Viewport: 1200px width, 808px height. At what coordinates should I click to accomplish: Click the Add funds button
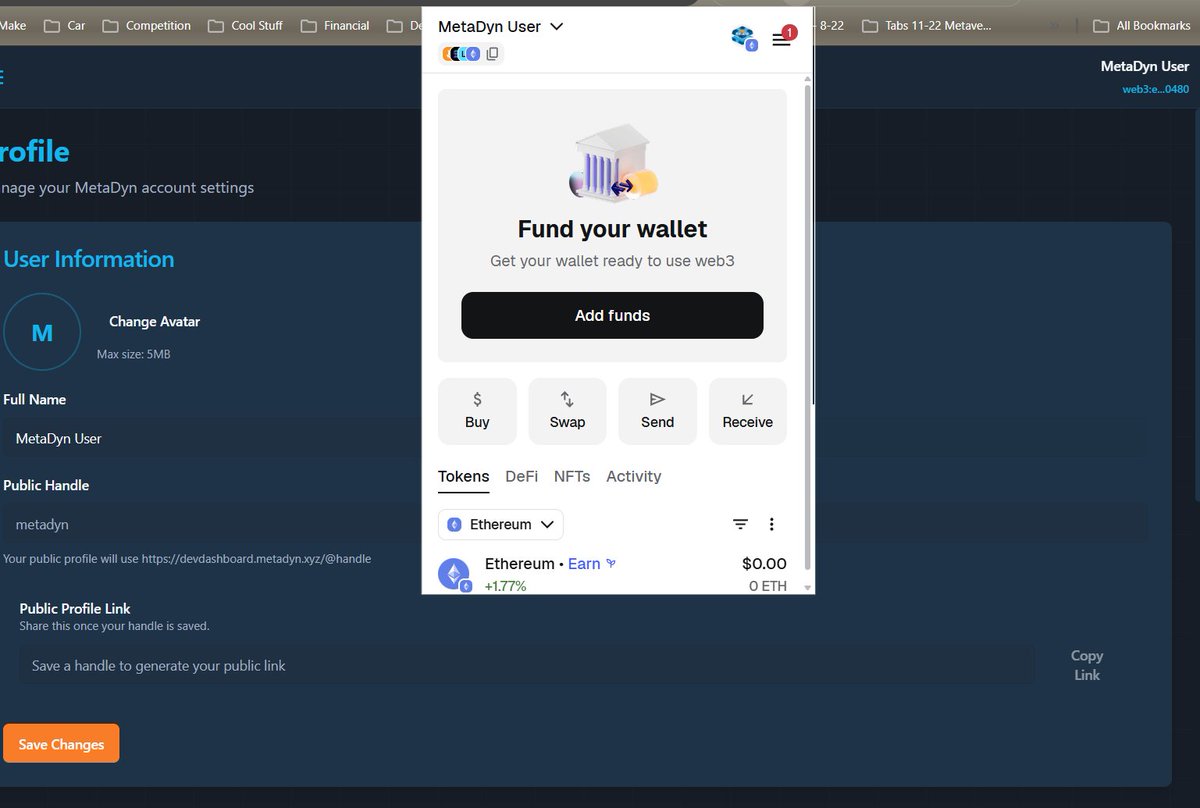(x=612, y=315)
